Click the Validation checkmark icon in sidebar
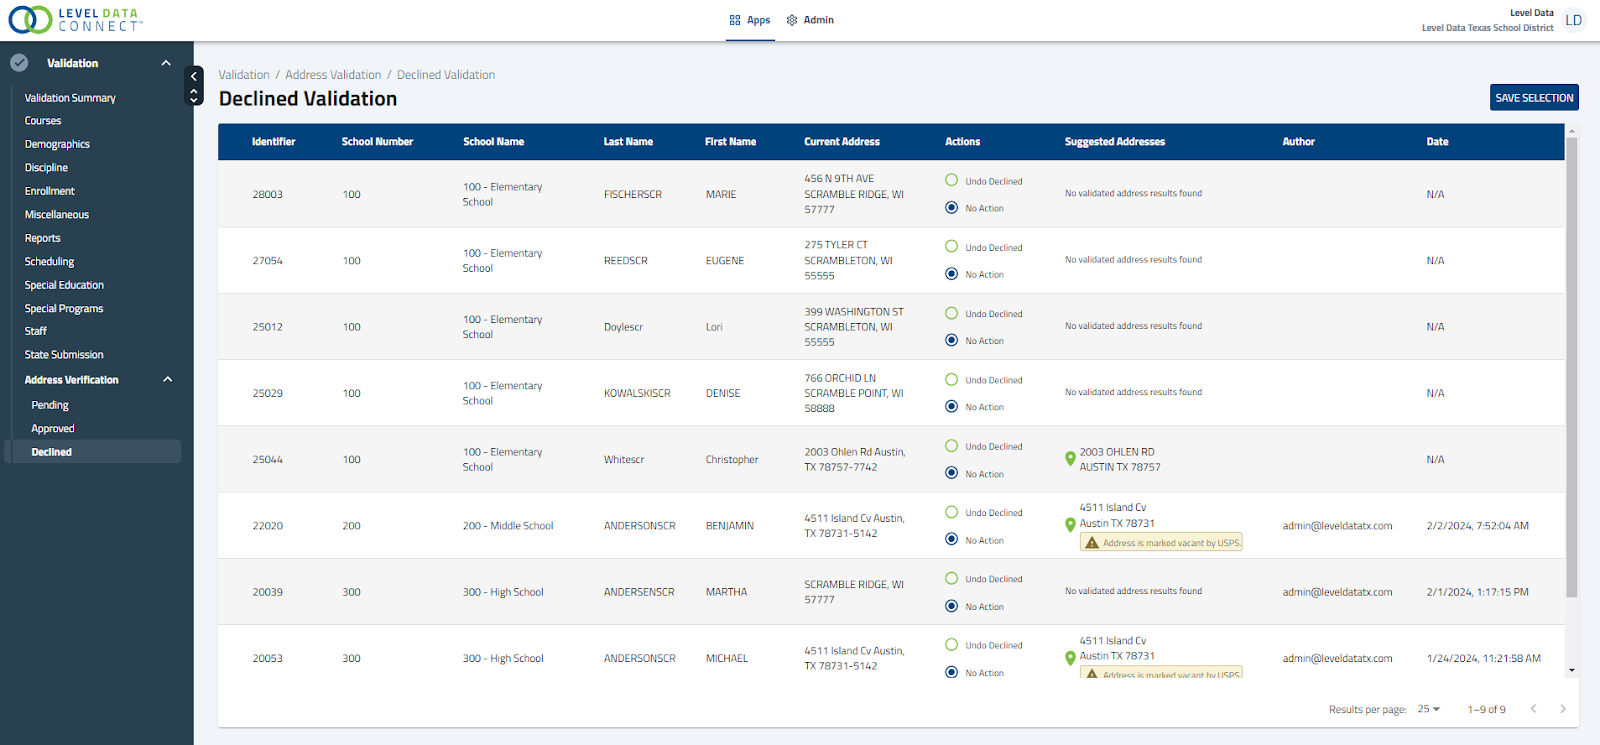1600x745 pixels. 19,63
